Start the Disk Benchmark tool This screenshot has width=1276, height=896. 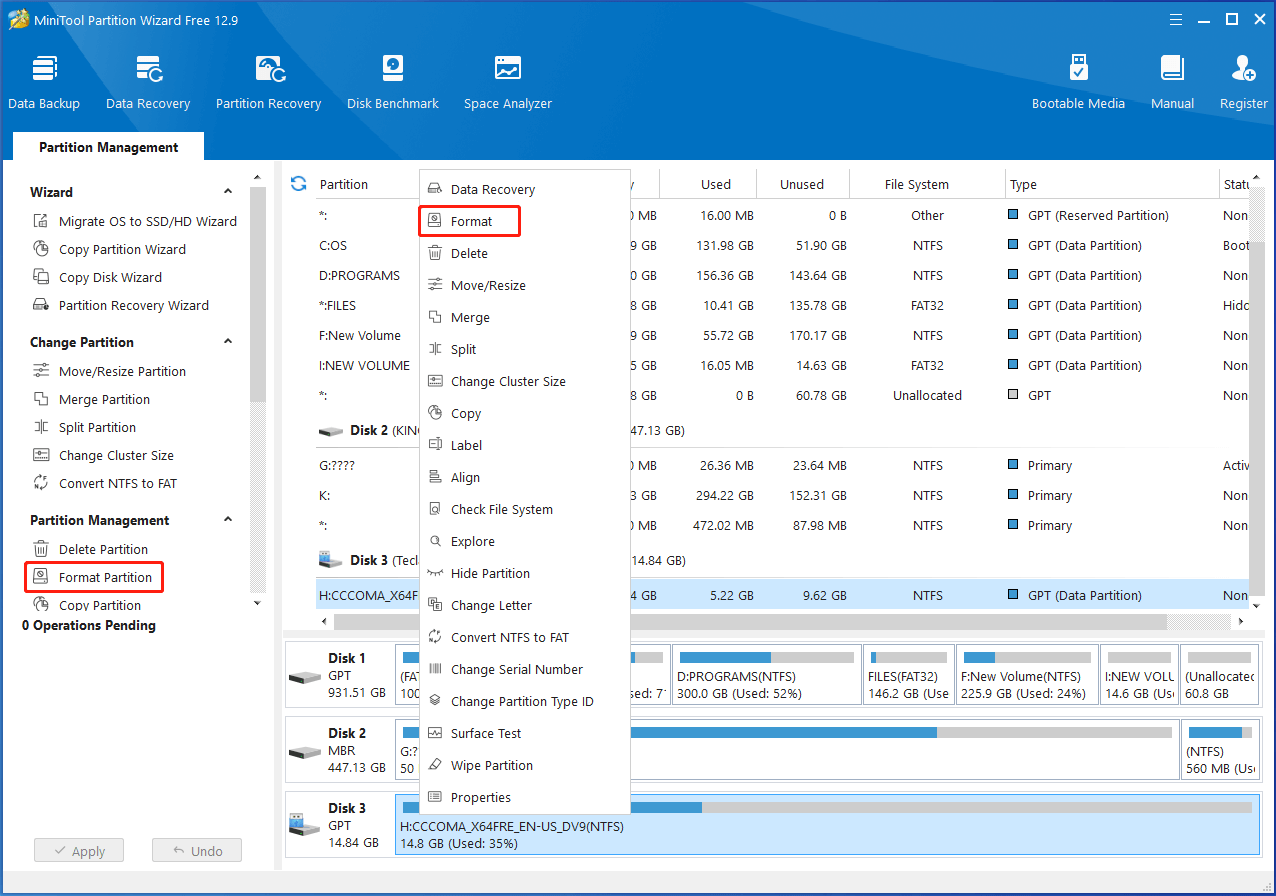[x=393, y=82]
